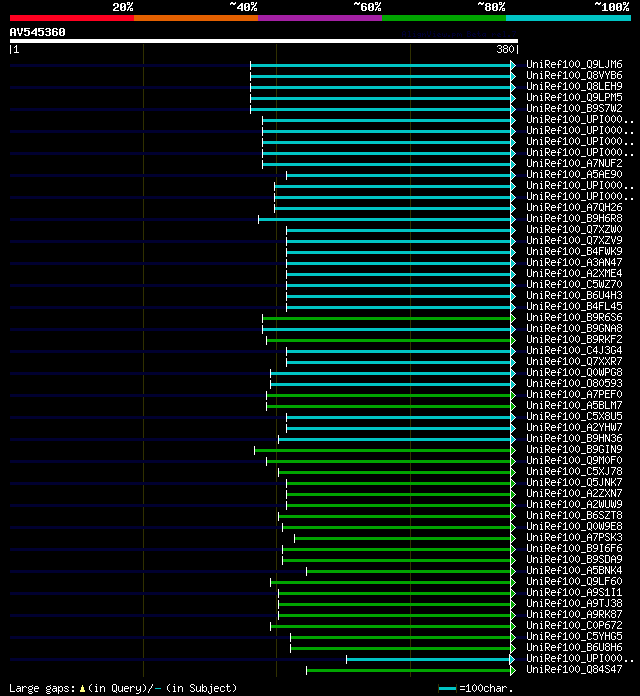Click the UniRef100_B9RKF2 hit name

(574, 339)
